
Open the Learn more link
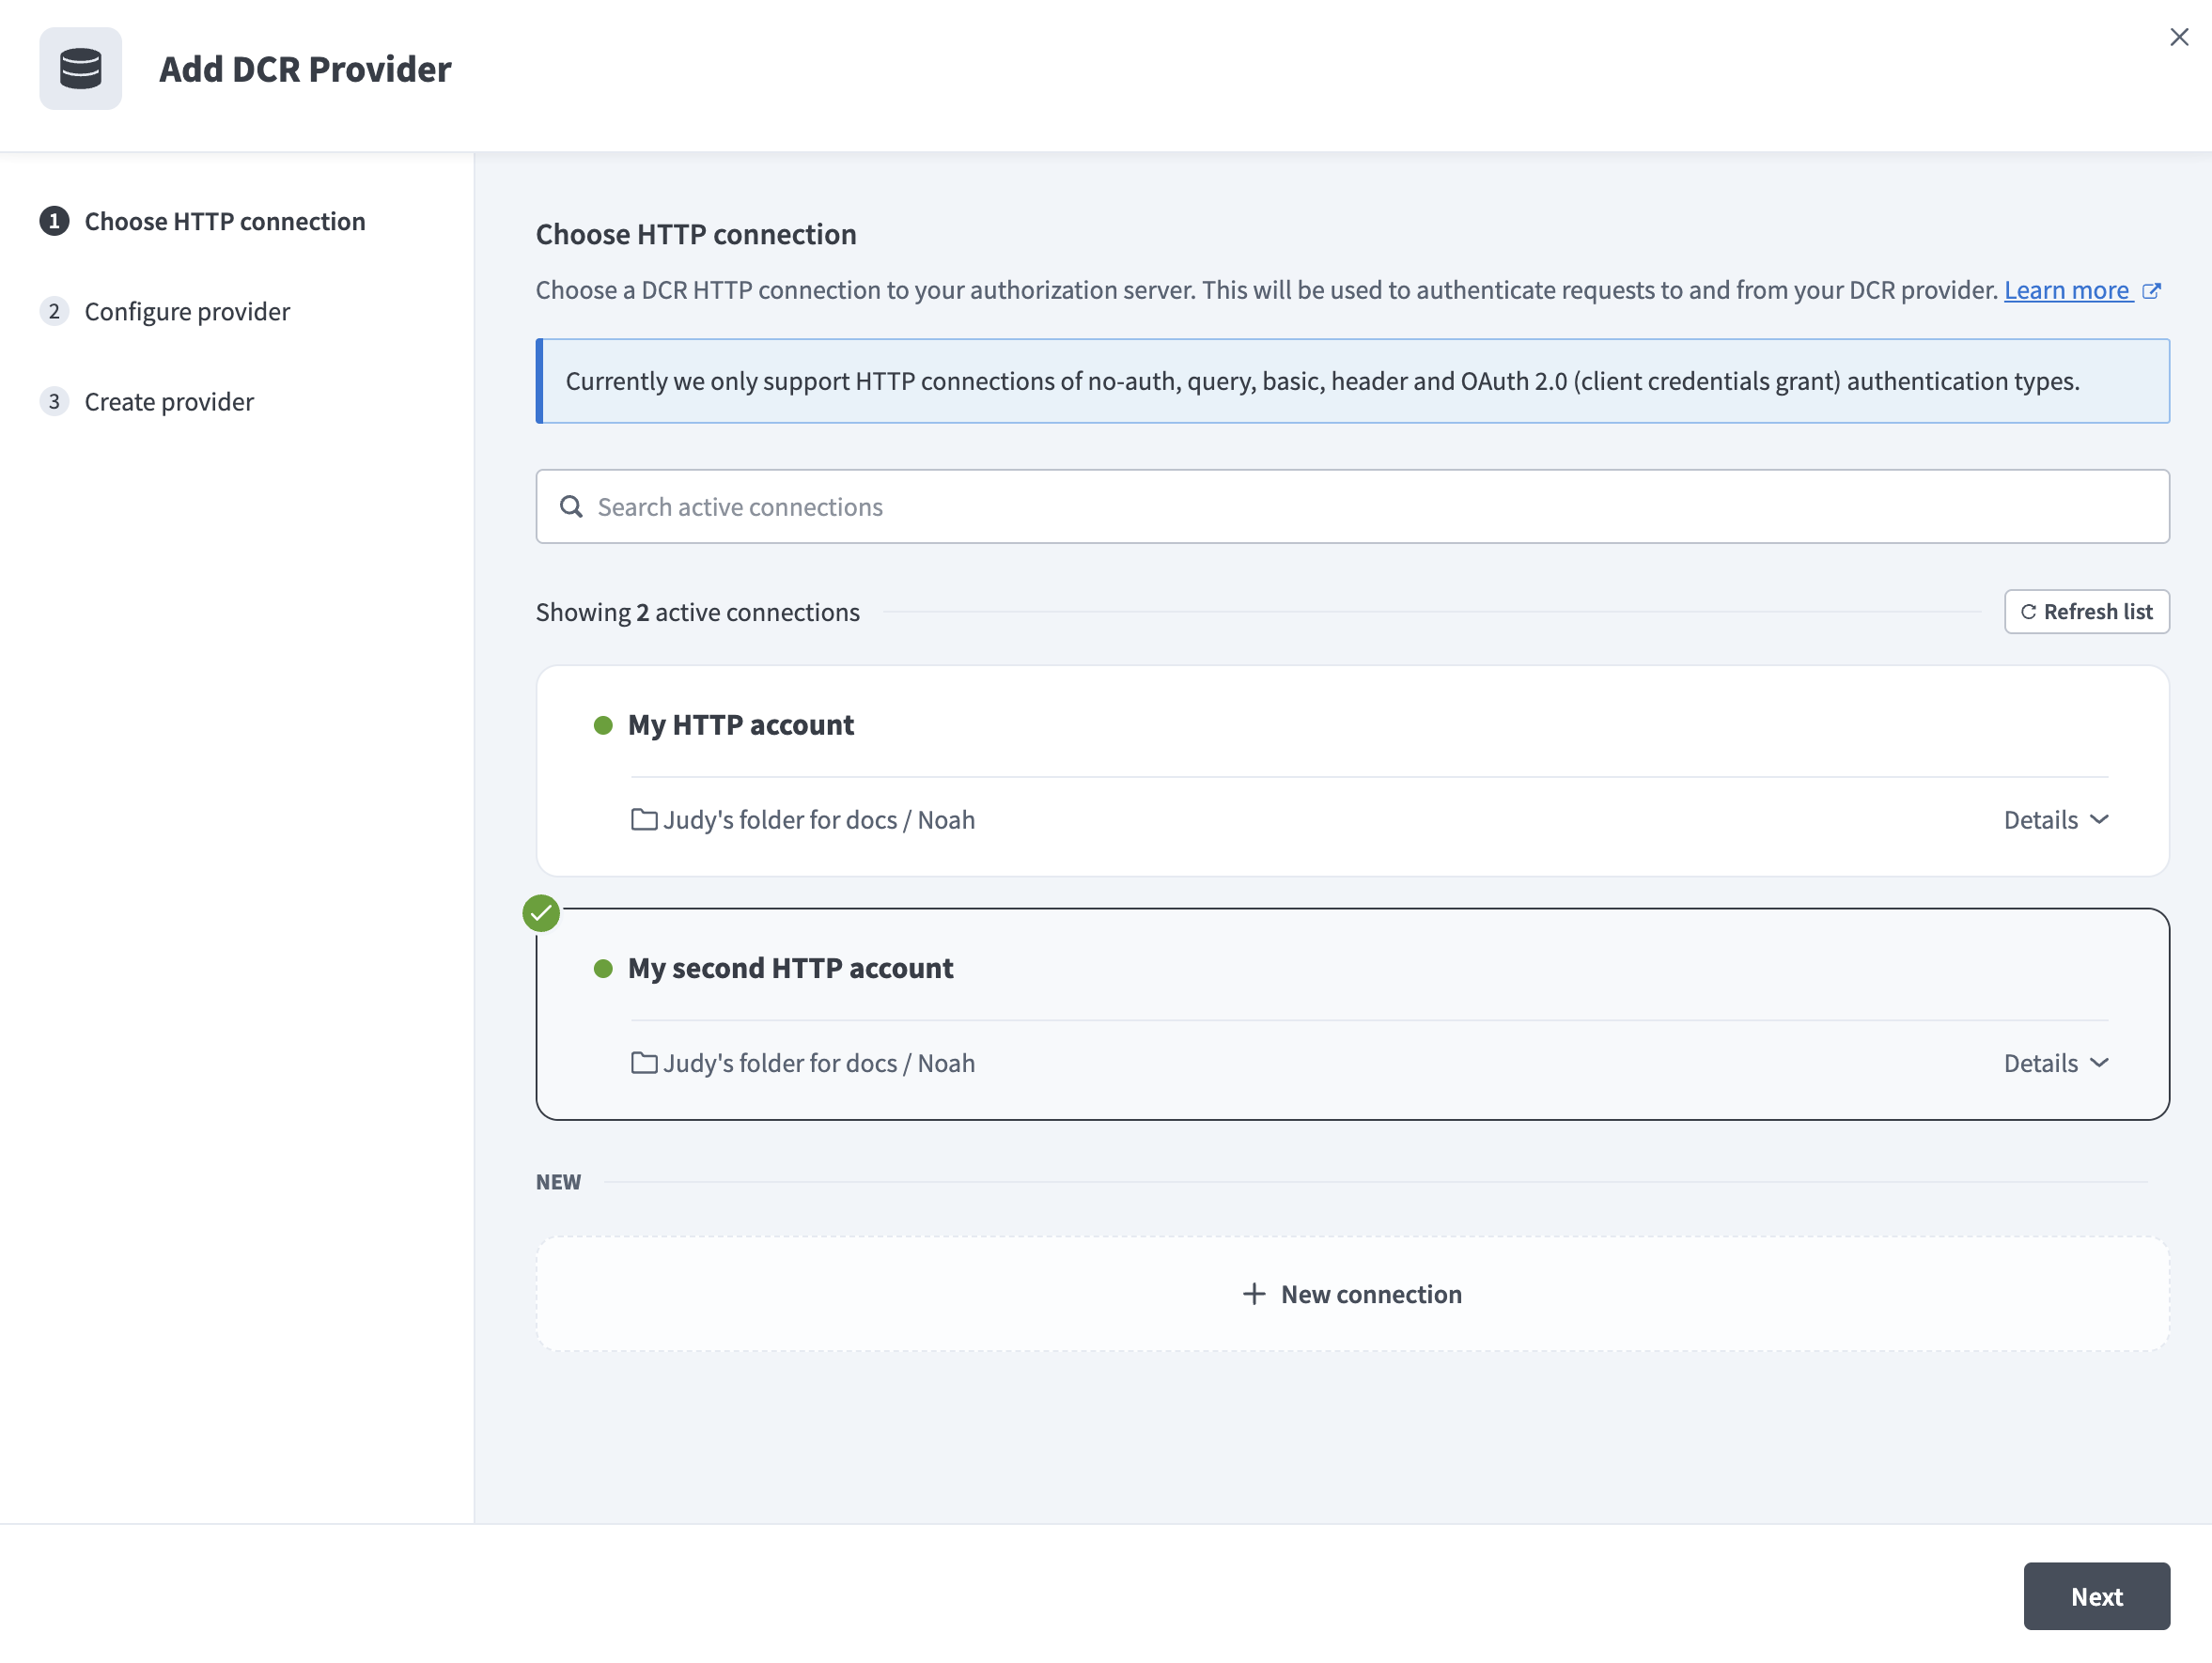click(x=2067, y=290)
